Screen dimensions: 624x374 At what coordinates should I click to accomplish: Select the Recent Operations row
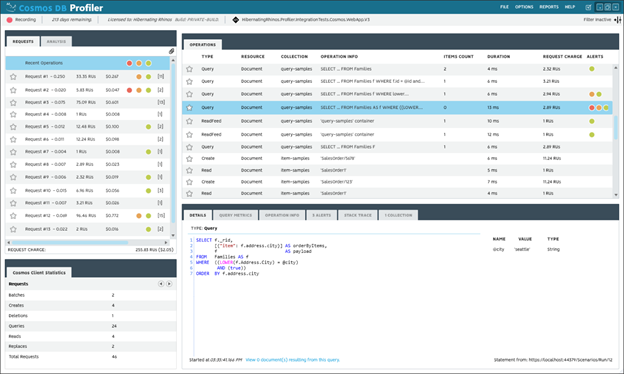tap(88, 63)
